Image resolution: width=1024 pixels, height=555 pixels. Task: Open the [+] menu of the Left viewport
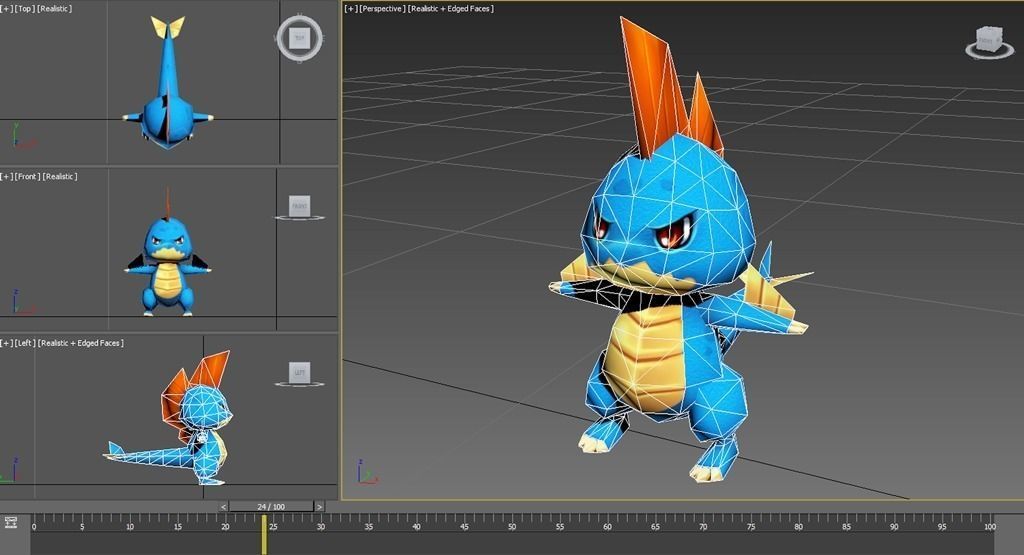[7, 343]
